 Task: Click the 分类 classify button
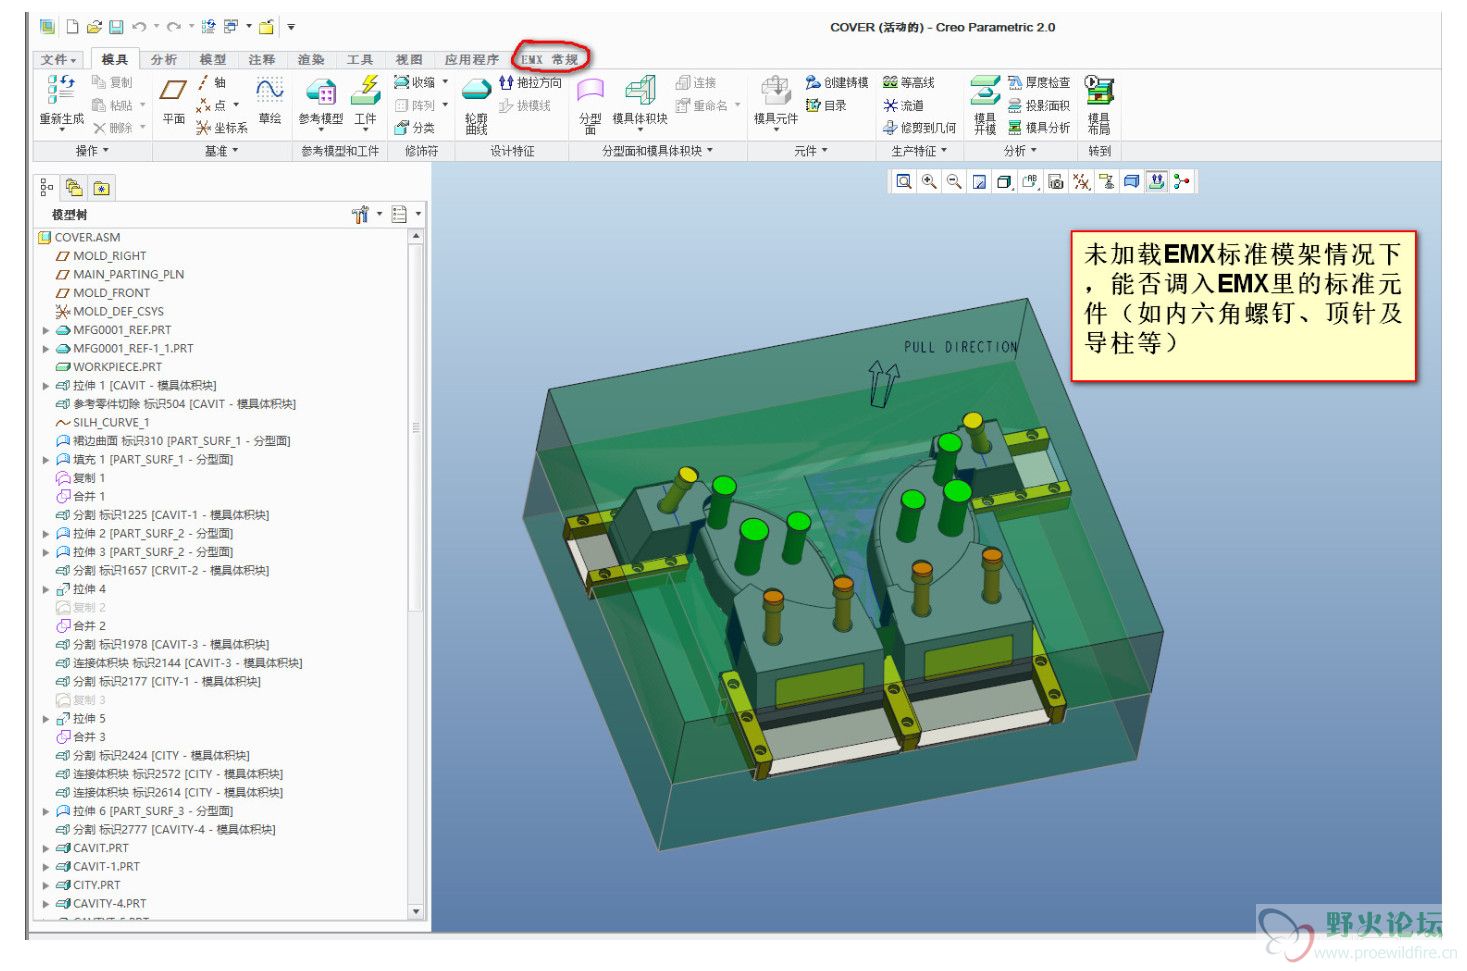click(x=414, y=128)
